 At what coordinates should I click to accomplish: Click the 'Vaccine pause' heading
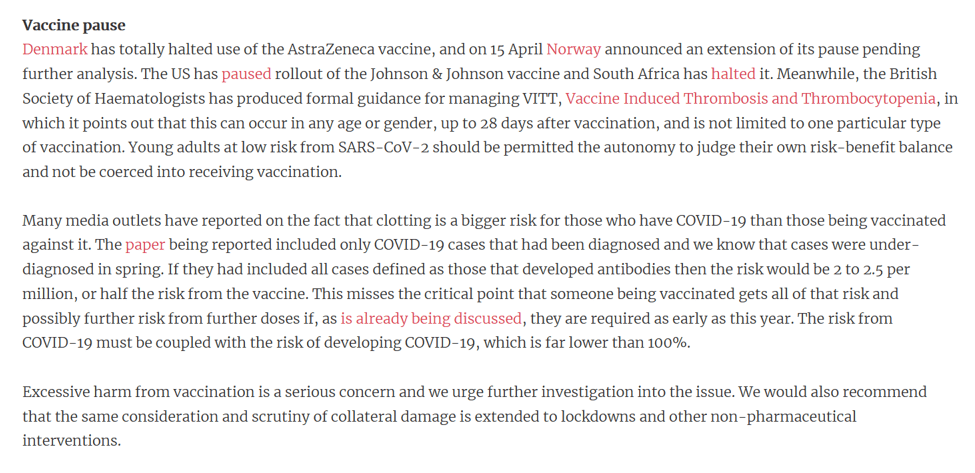(74, 25)
